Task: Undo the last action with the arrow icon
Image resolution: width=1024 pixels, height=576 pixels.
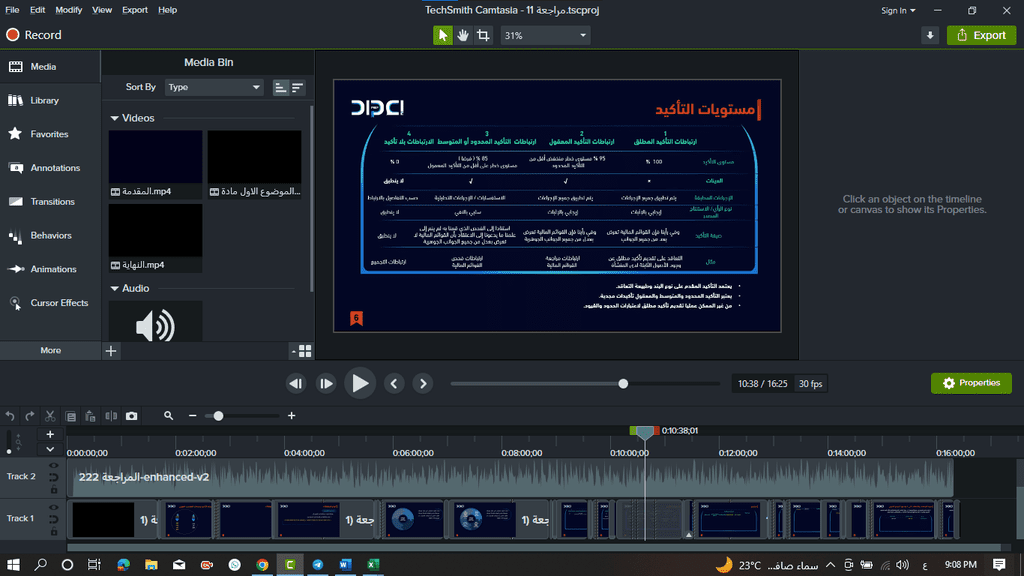Action: (10, 416)
